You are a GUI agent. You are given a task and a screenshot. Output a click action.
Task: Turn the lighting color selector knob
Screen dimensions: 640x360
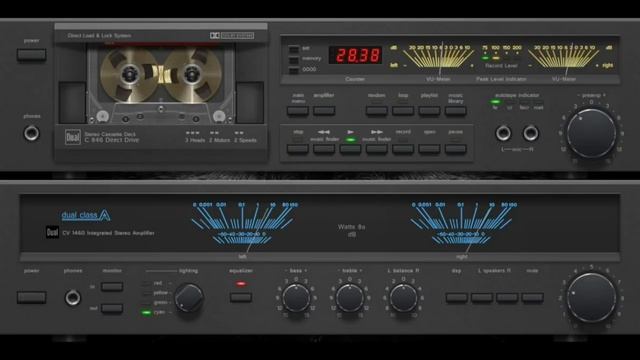click(x=189, y=298)
